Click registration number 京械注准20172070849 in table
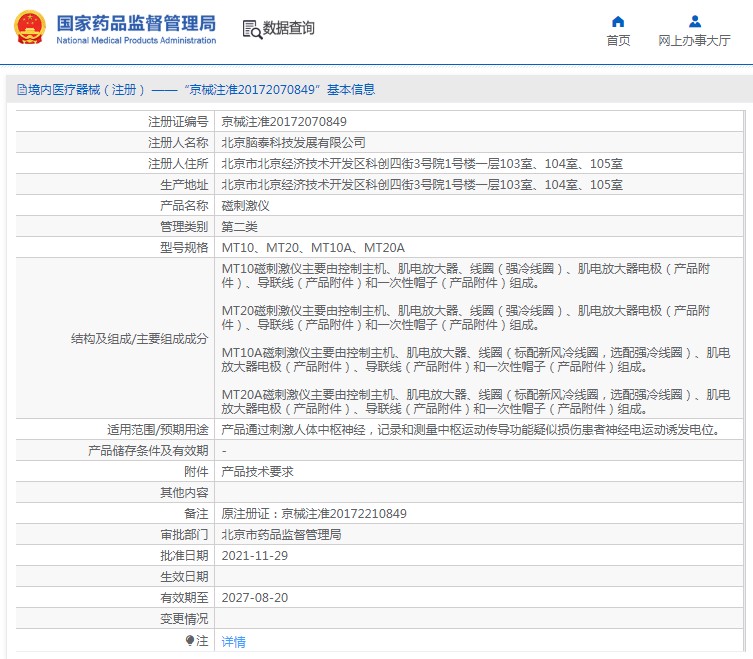The height and width of the screenshot is (659, 753). pos(284,122)
